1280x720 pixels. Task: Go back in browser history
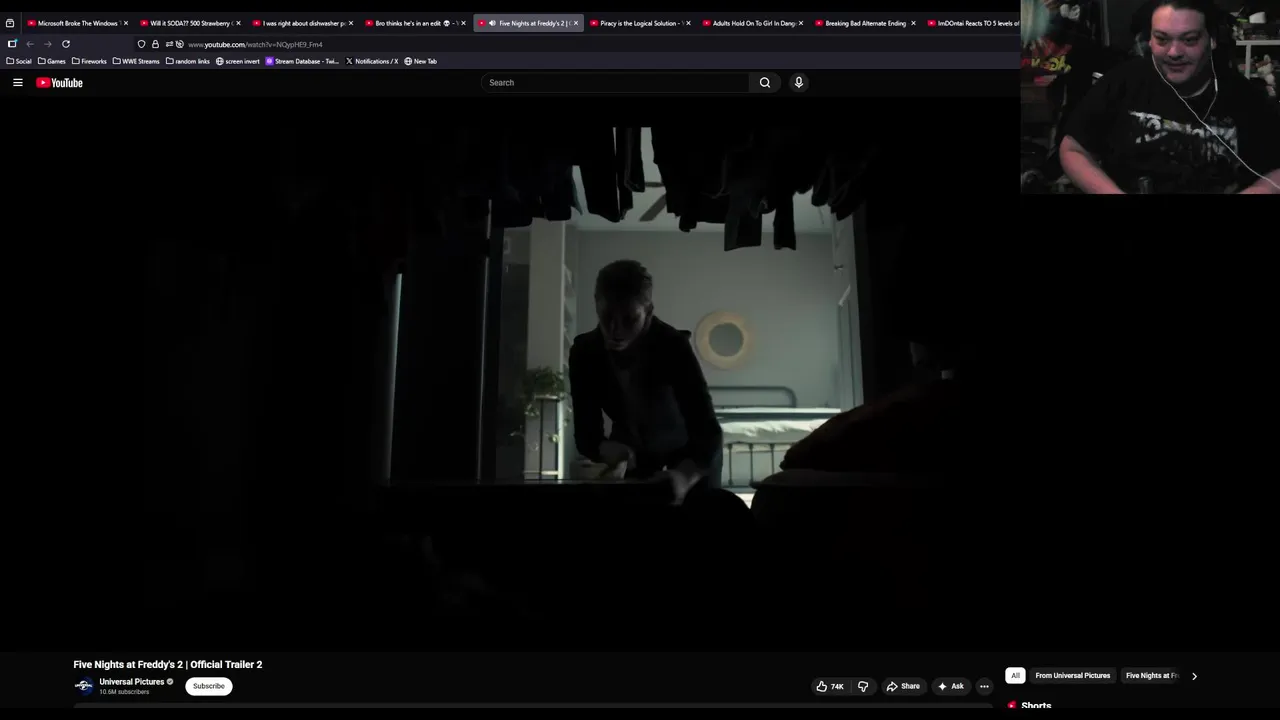click(30, 44)
